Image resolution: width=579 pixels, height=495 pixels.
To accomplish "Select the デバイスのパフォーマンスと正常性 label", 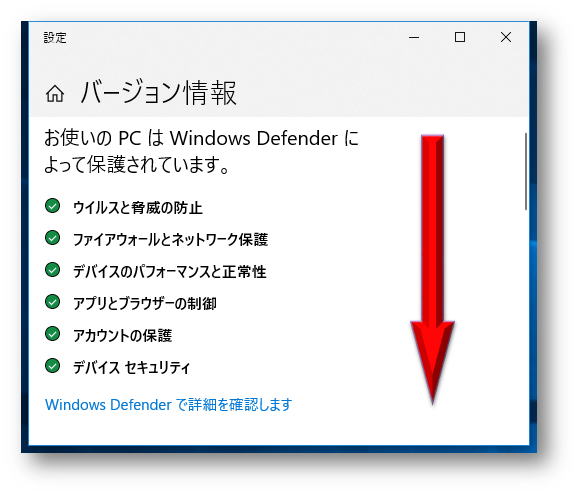I will coord(169,272).
